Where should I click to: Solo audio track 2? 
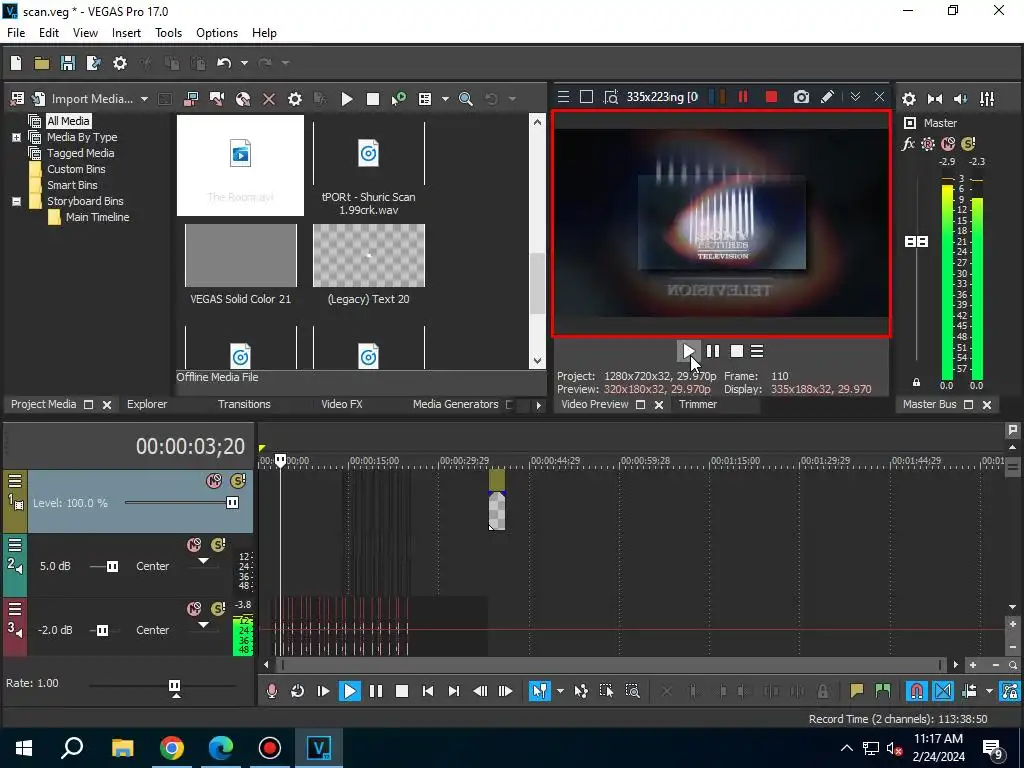218,545
